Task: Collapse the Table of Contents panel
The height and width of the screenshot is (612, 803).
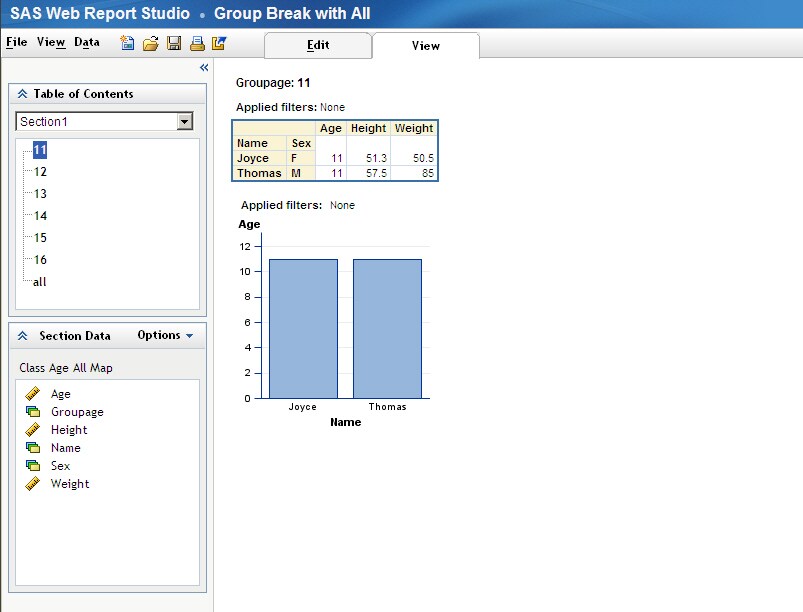Action: point(23,94)
